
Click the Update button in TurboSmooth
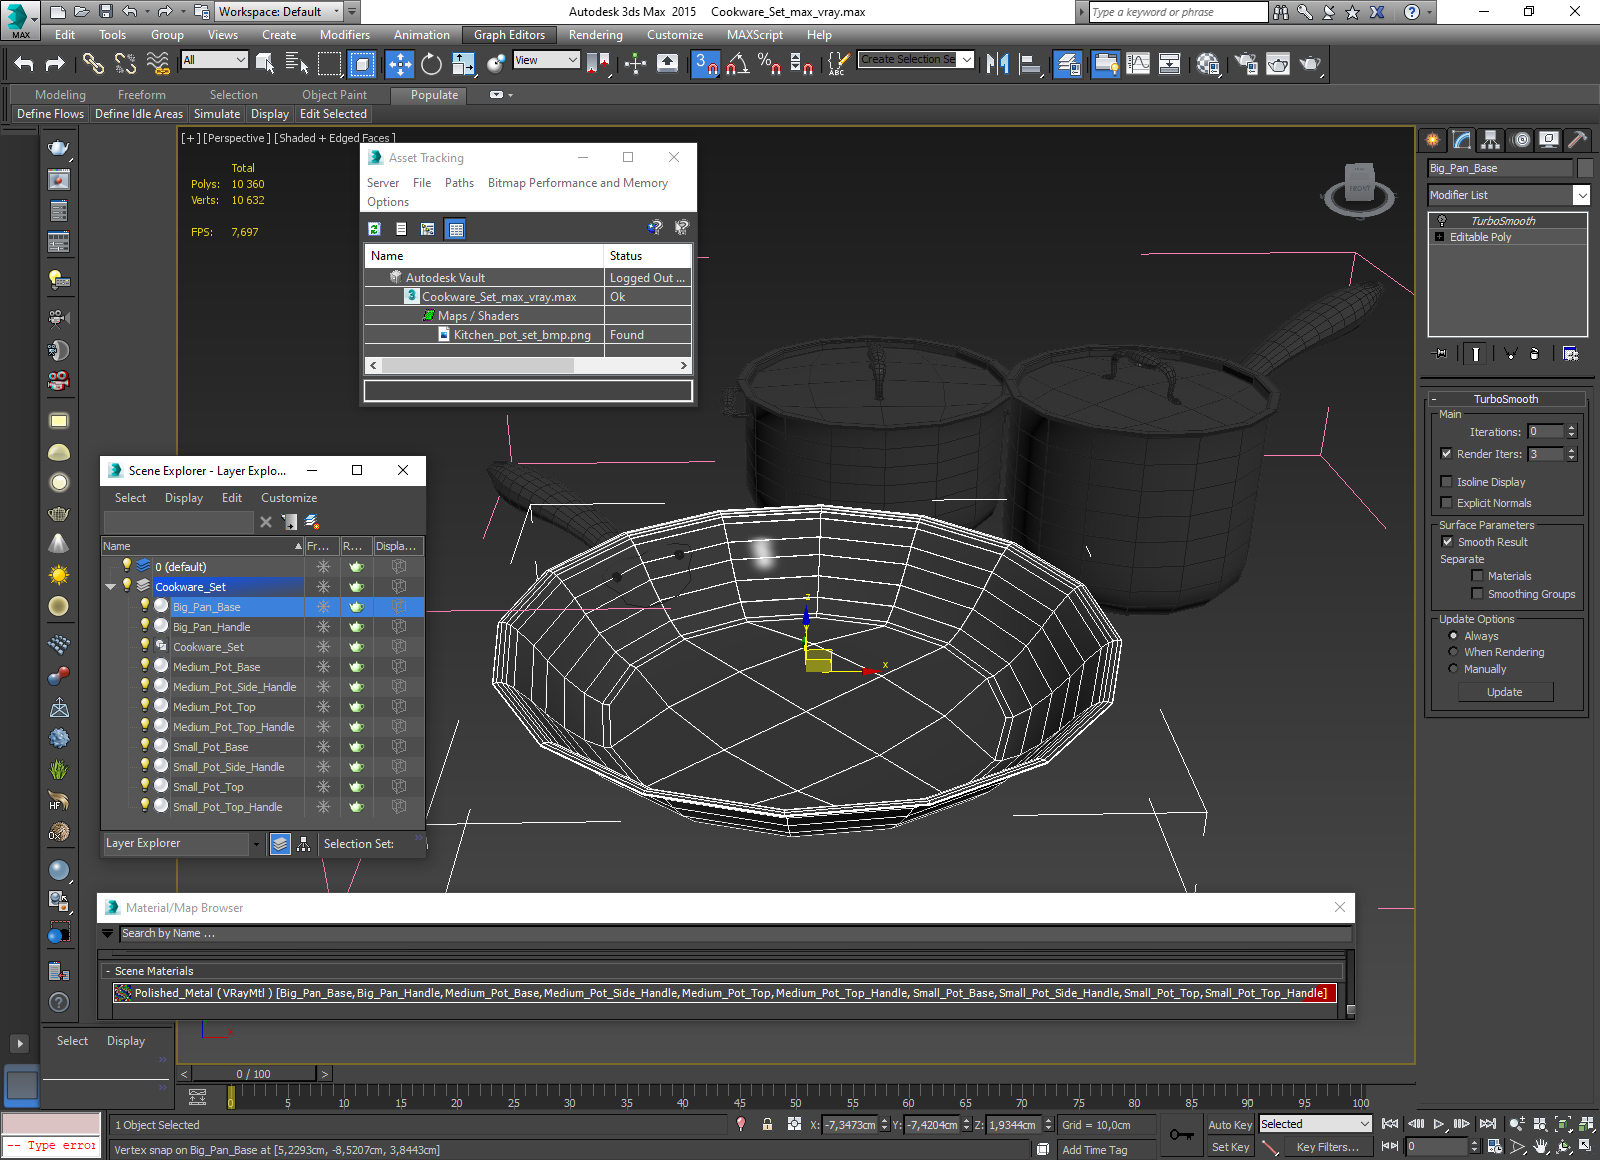tap(1505, 692)
